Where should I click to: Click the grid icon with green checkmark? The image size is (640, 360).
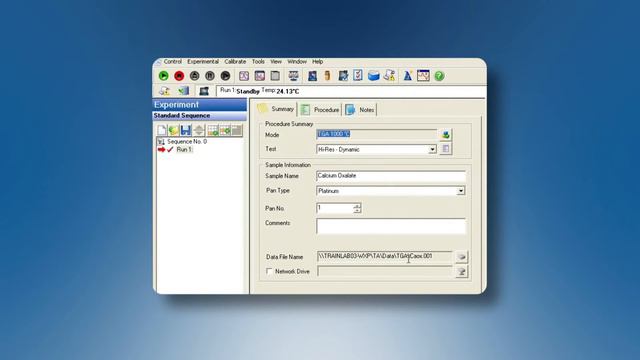tap(225, 130)
